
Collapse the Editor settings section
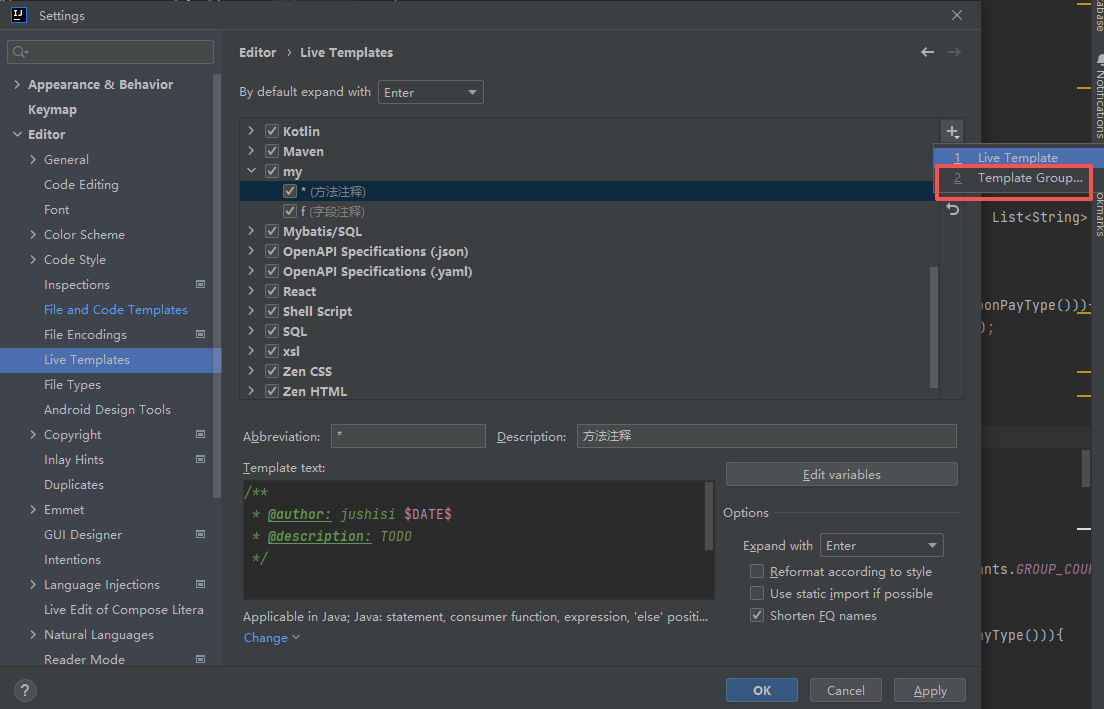click(18, 134)
